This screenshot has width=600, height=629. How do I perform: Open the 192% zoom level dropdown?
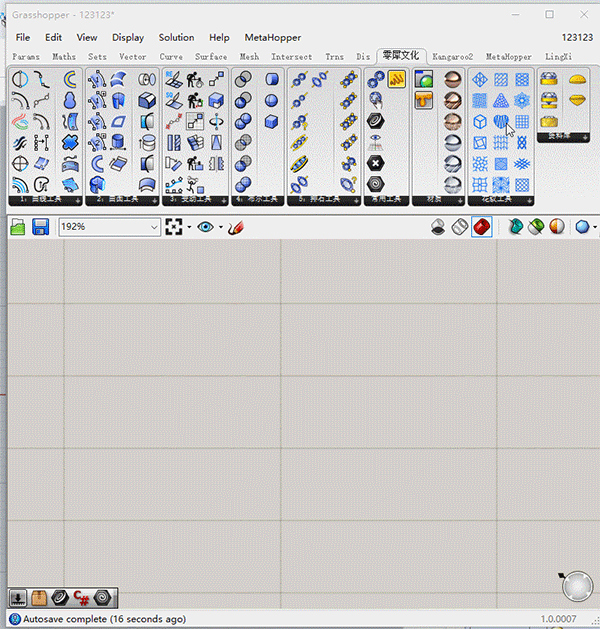point(109,227)
